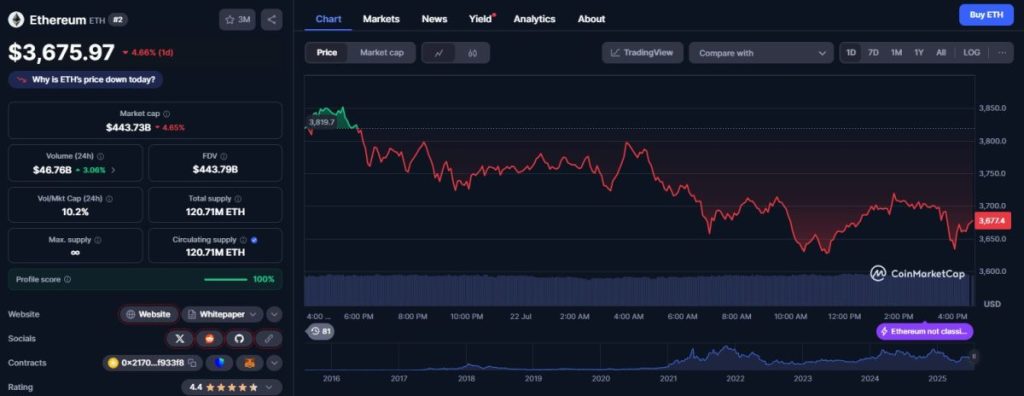This screenshot has height=396, width=1024.
Task: Open the Markets tab
Action: coord(381,19)
